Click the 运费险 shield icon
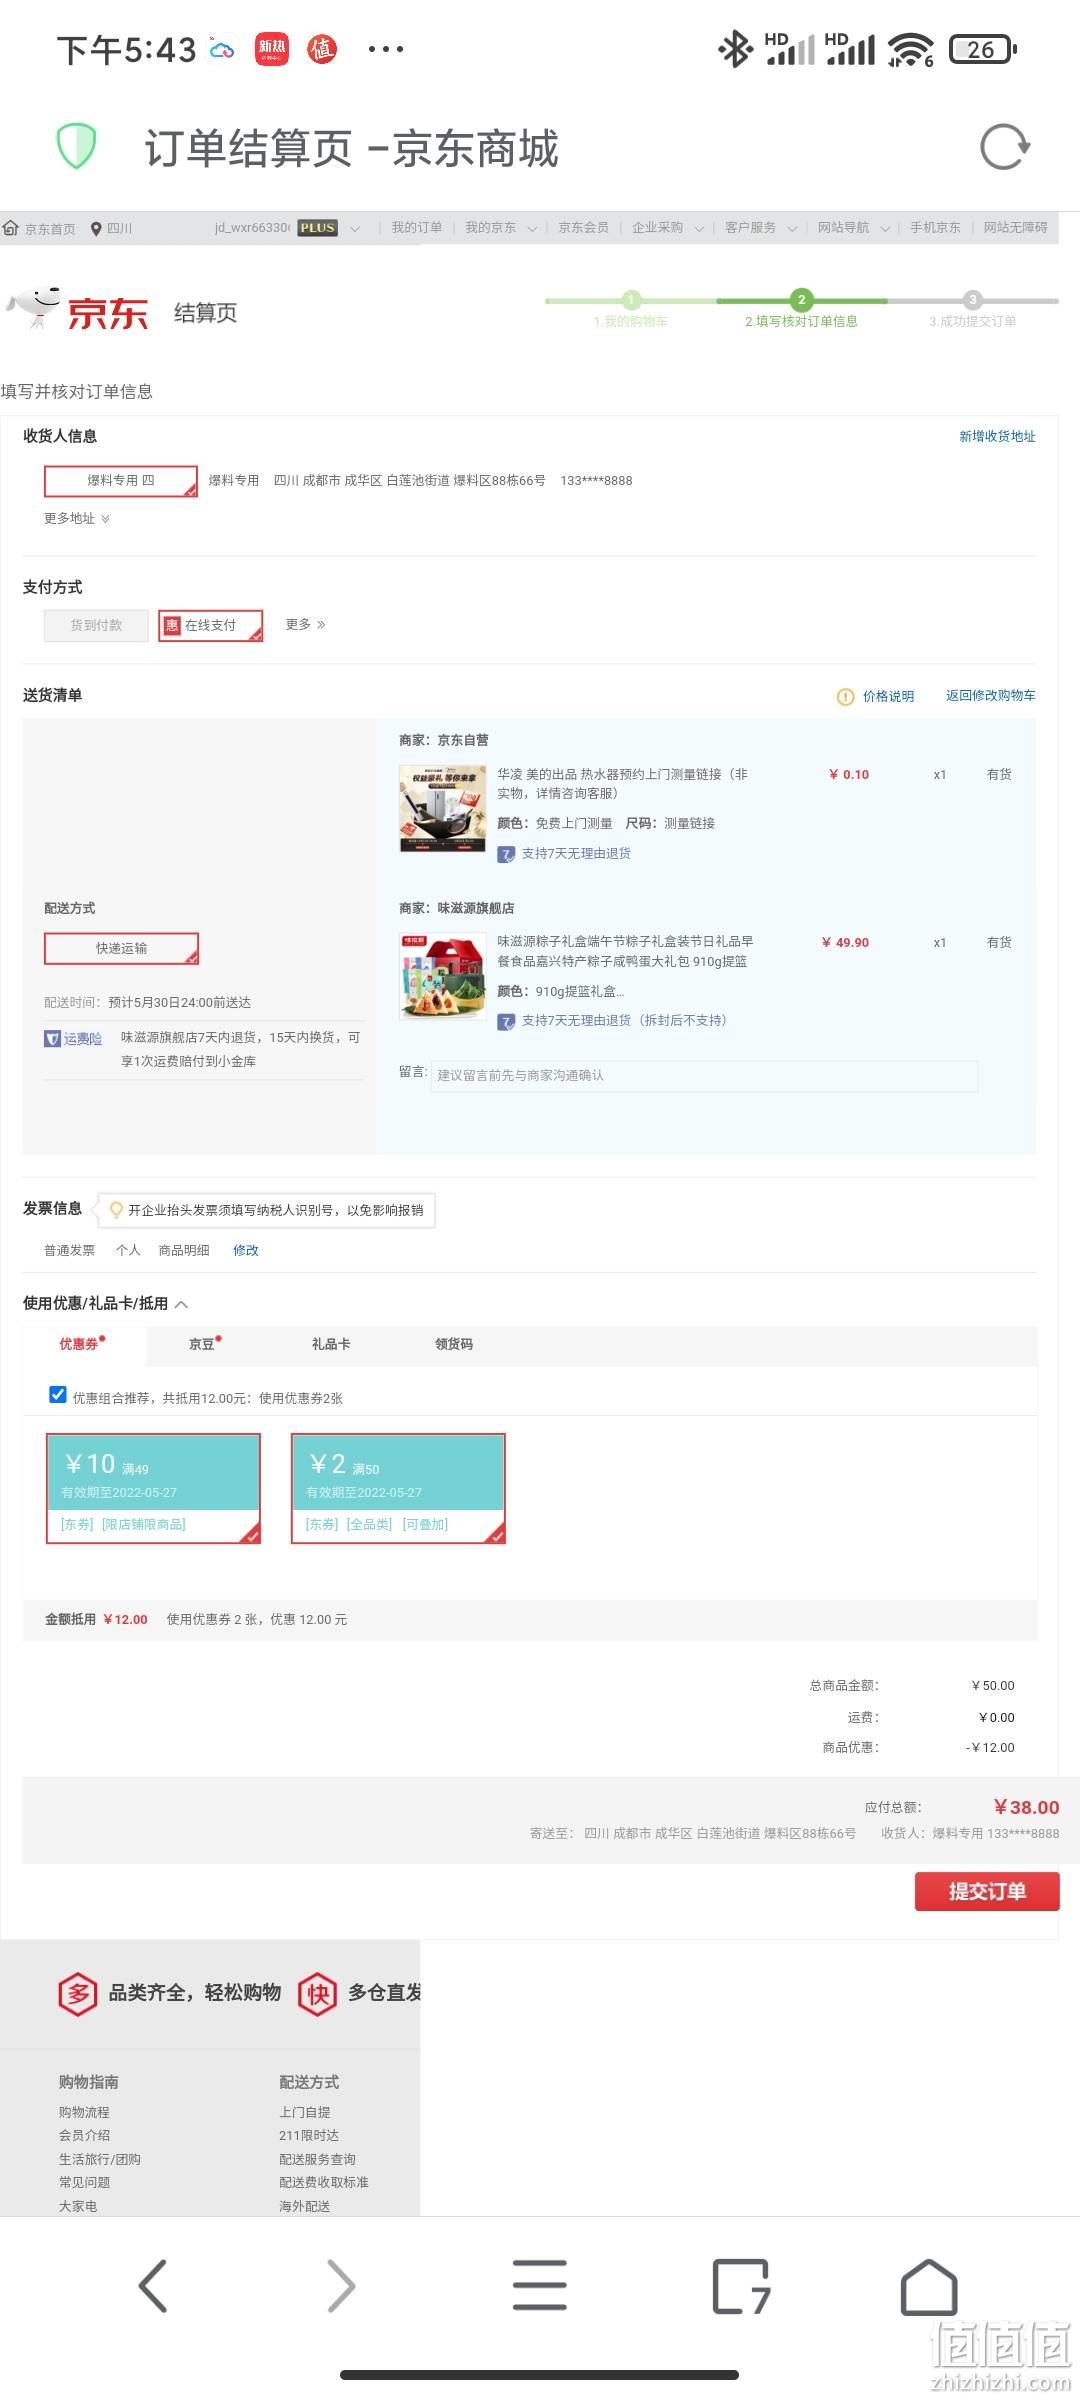This screenshot has height=2400, width=1080. click(x=52, y=1039)
